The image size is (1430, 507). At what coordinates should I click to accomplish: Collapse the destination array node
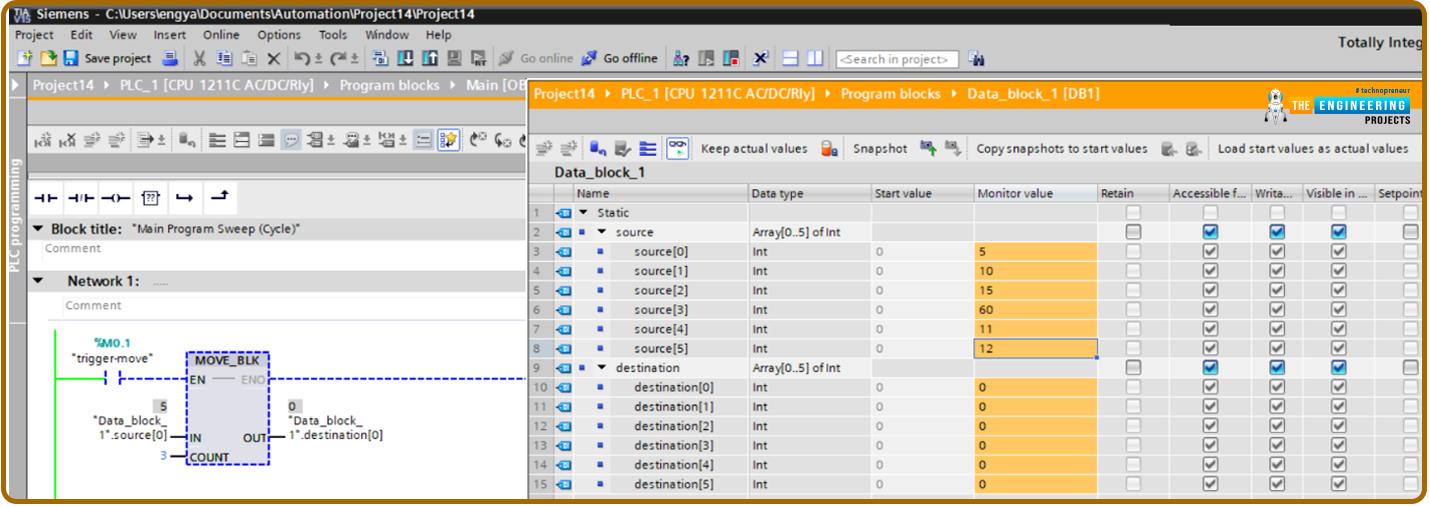click(x=602, y=368)
